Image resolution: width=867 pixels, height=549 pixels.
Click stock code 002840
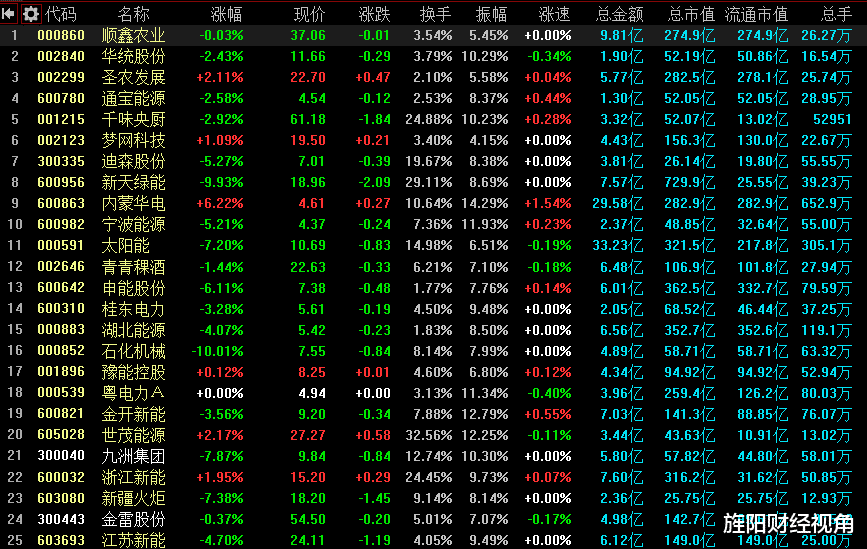[61, 56]
